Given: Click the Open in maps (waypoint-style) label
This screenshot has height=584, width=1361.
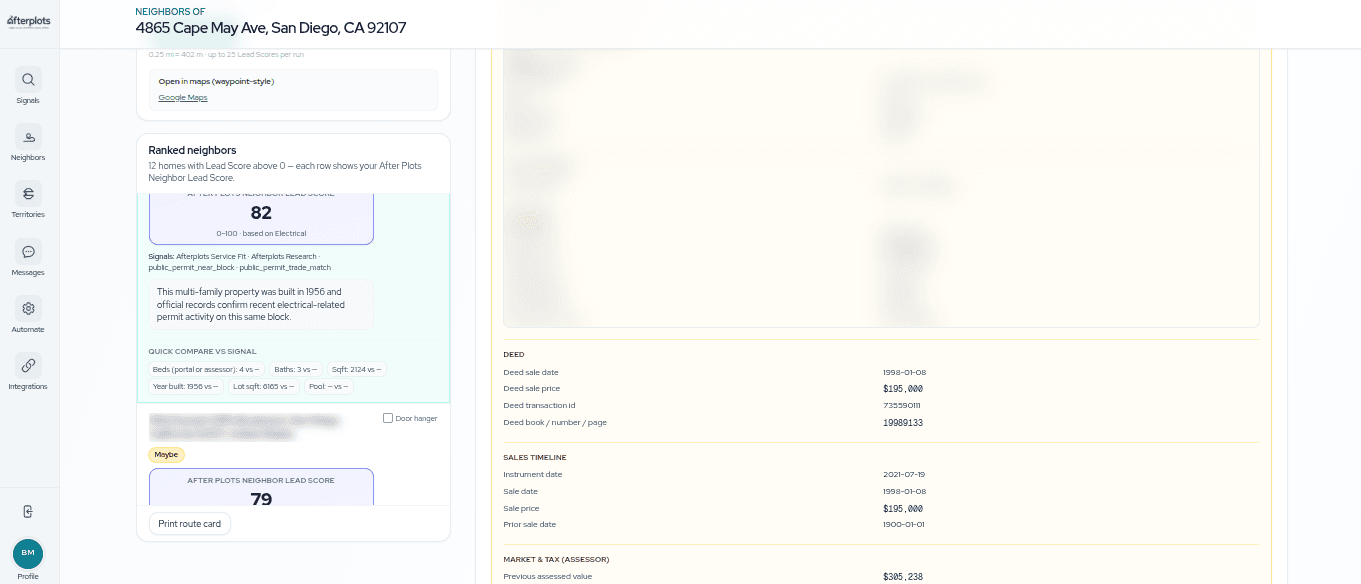Looking at the screenshot, I should coord(216,81).
